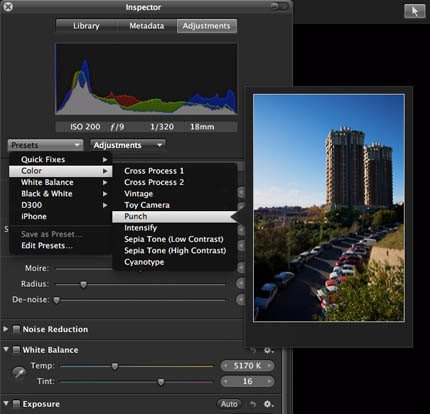Click the Moire slider track
Screen dimensions: 430x414
point(83,268)
